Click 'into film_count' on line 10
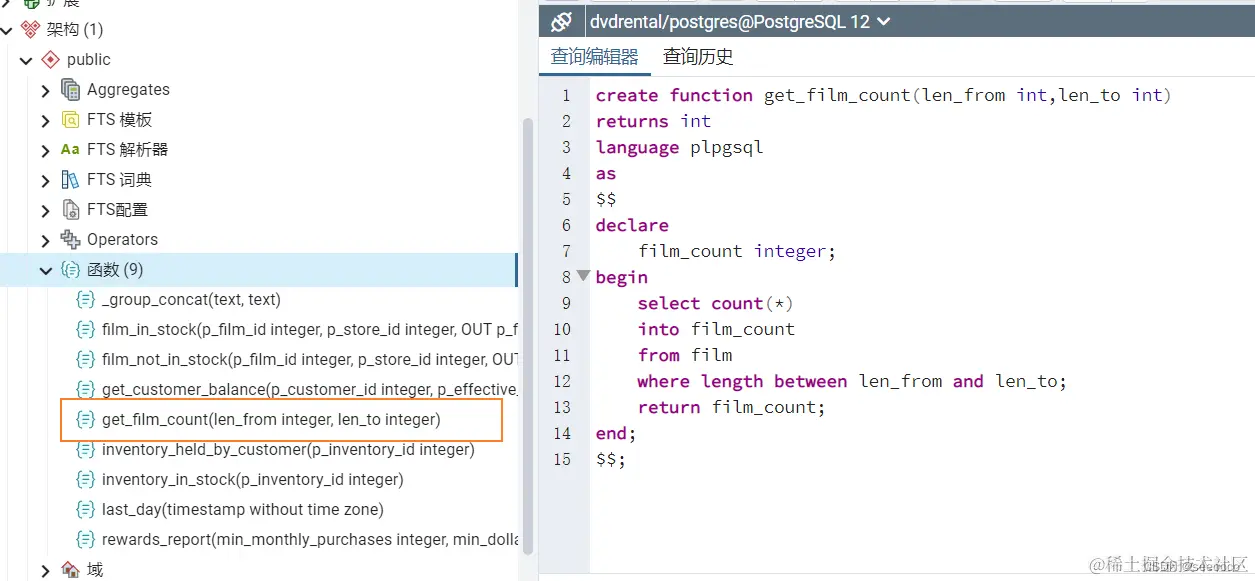Image resolution: width=1255 pixels, height=581 pixels. (716, 329)
